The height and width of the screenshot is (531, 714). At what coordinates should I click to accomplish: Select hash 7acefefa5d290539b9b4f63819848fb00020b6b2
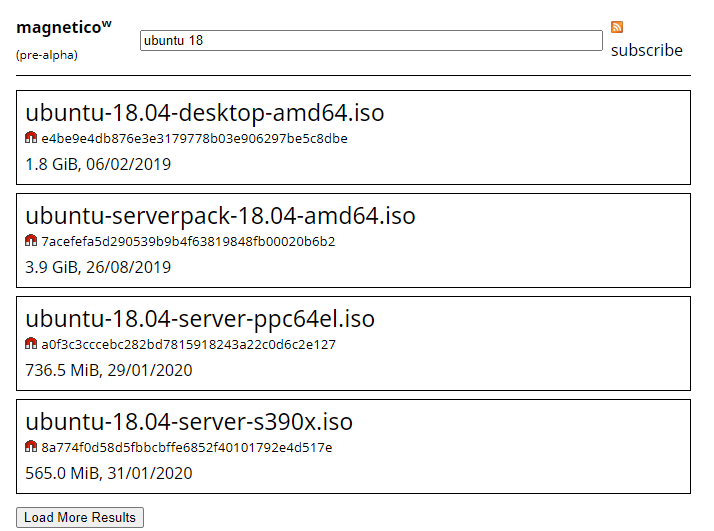(188, 241)
